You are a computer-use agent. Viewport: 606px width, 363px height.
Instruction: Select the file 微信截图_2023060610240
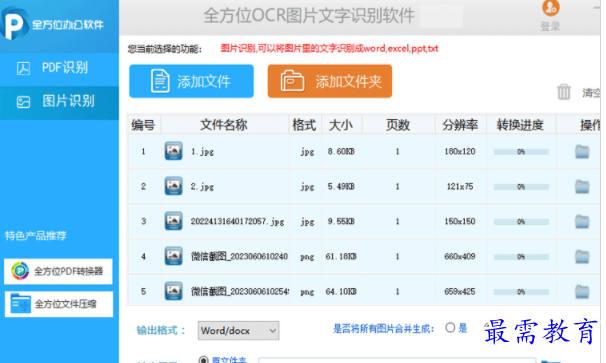point(239,256)
